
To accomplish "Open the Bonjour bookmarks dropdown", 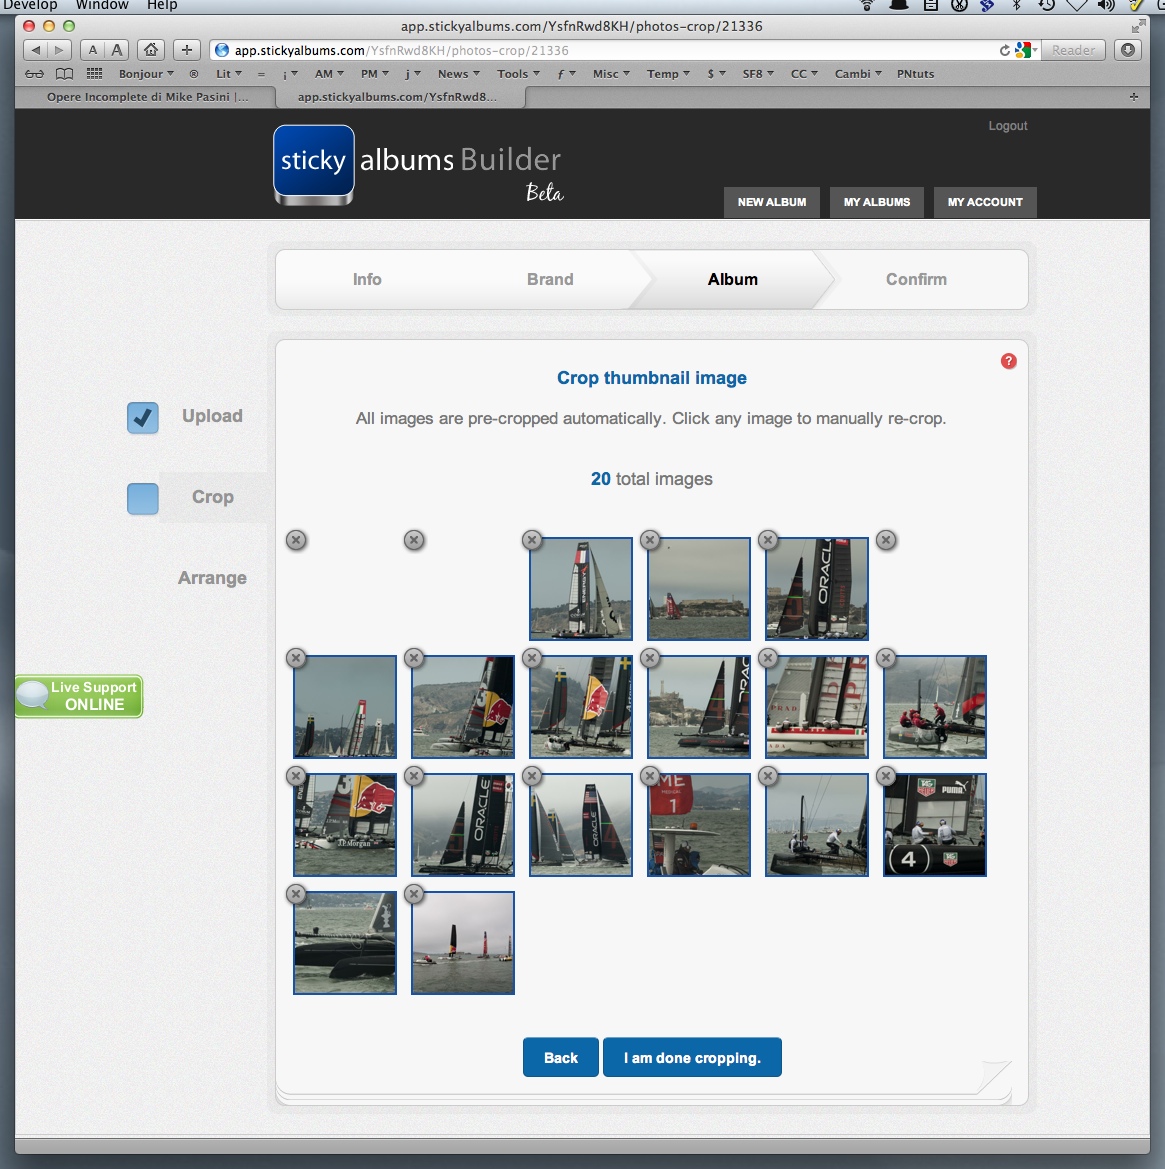I will [146, 74].
